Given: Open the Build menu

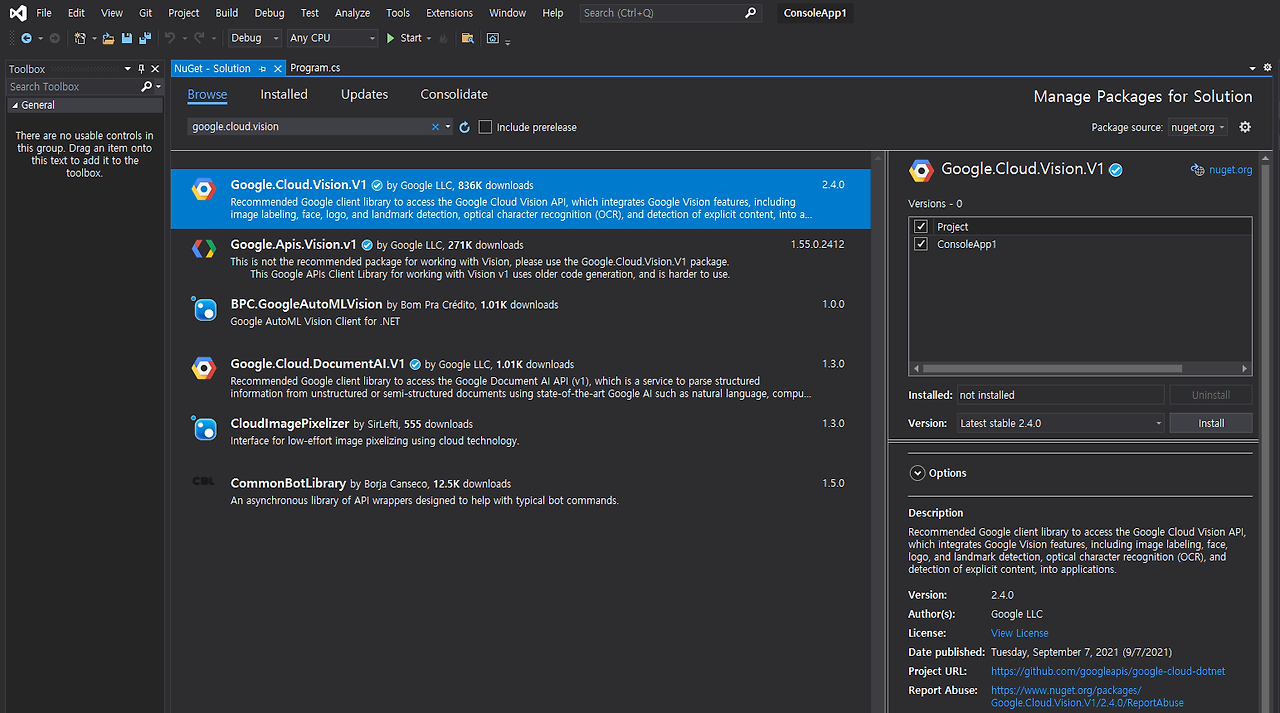Looking at the screenshot, I should [x=227, y=13].
